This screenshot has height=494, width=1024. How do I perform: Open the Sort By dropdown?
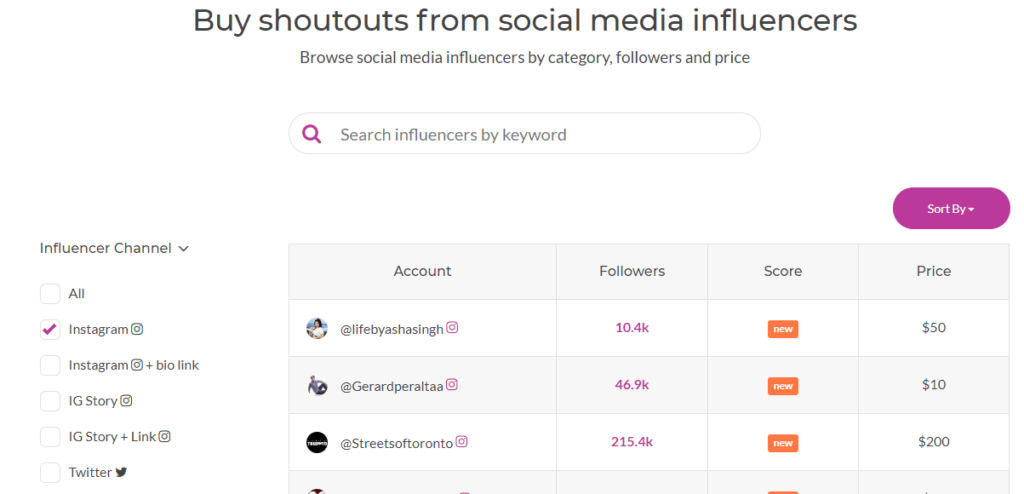[951, 208]
